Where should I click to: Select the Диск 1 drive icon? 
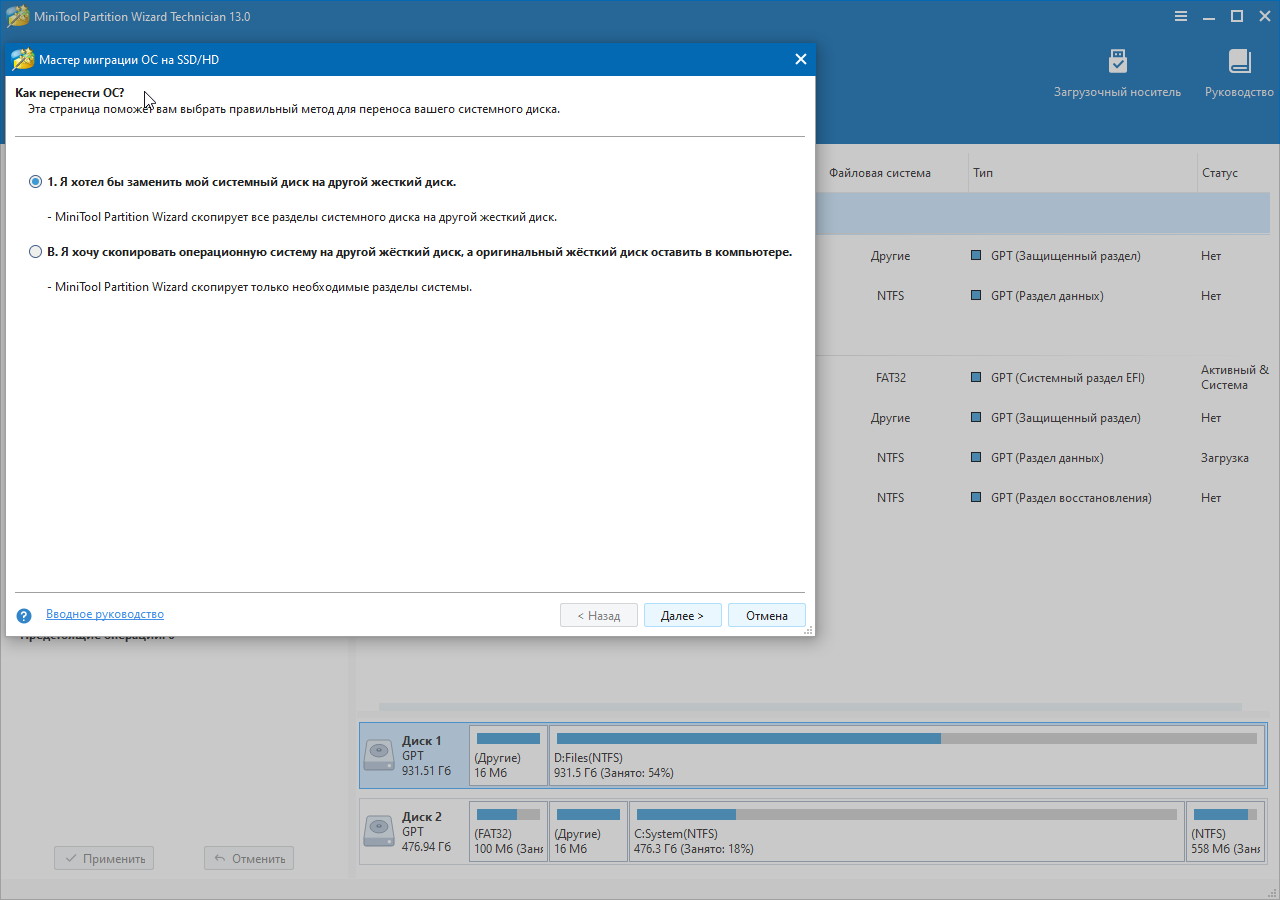(x=379, y=755)
